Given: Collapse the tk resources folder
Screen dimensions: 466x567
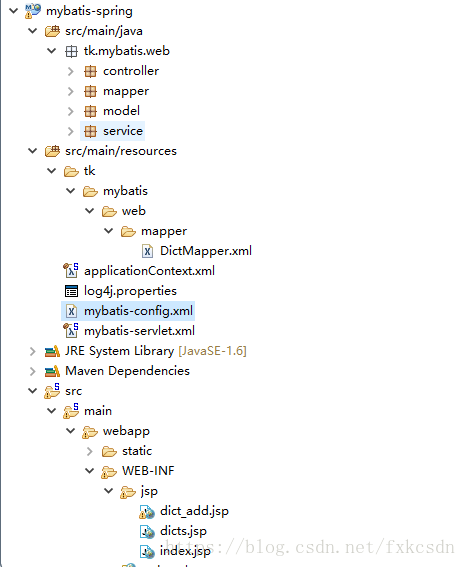Looking at the screenshot, I should pyautogui.click(x=52, y=170).
